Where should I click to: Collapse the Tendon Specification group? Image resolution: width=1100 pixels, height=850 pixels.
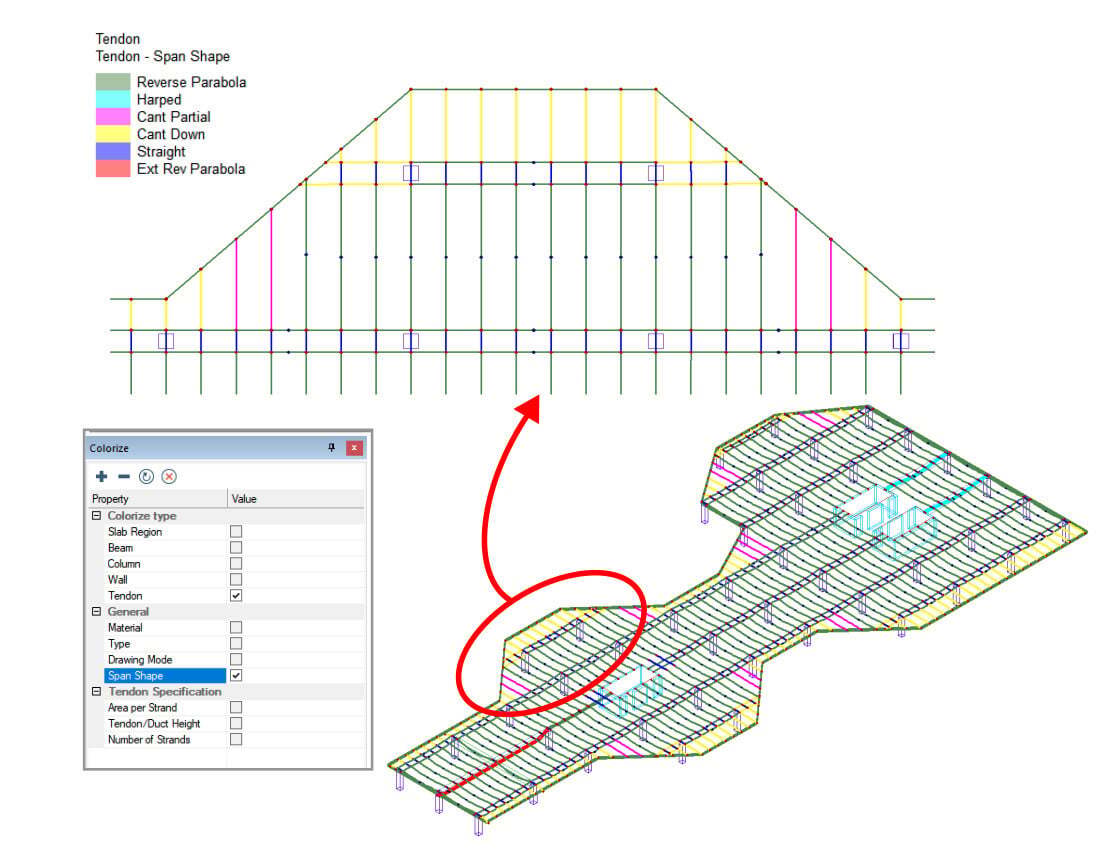[x=96, y=692]
